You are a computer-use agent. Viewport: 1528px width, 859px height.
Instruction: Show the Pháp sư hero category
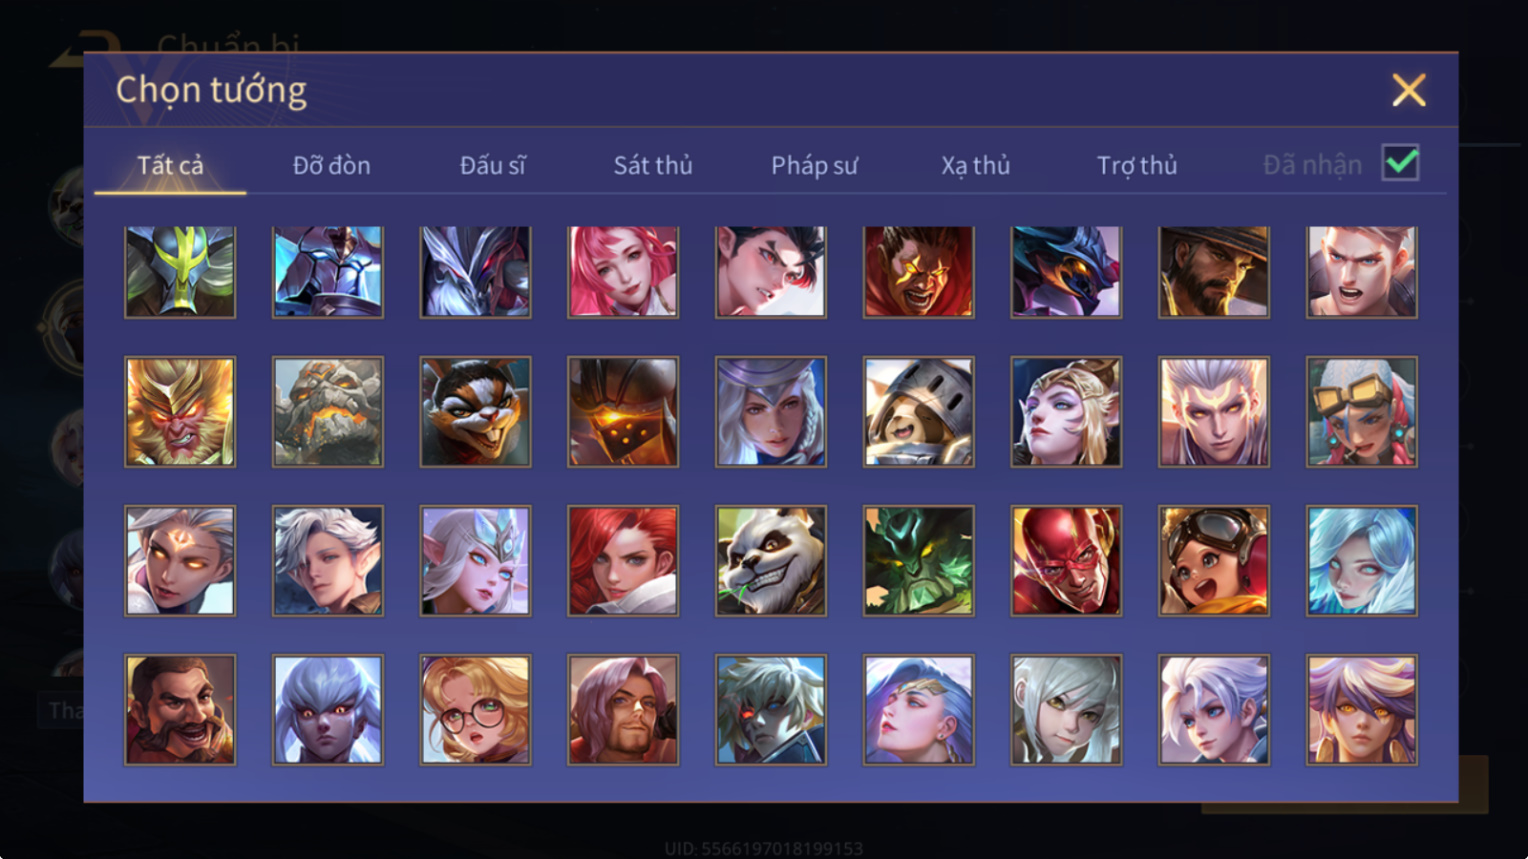pos(814,165)
